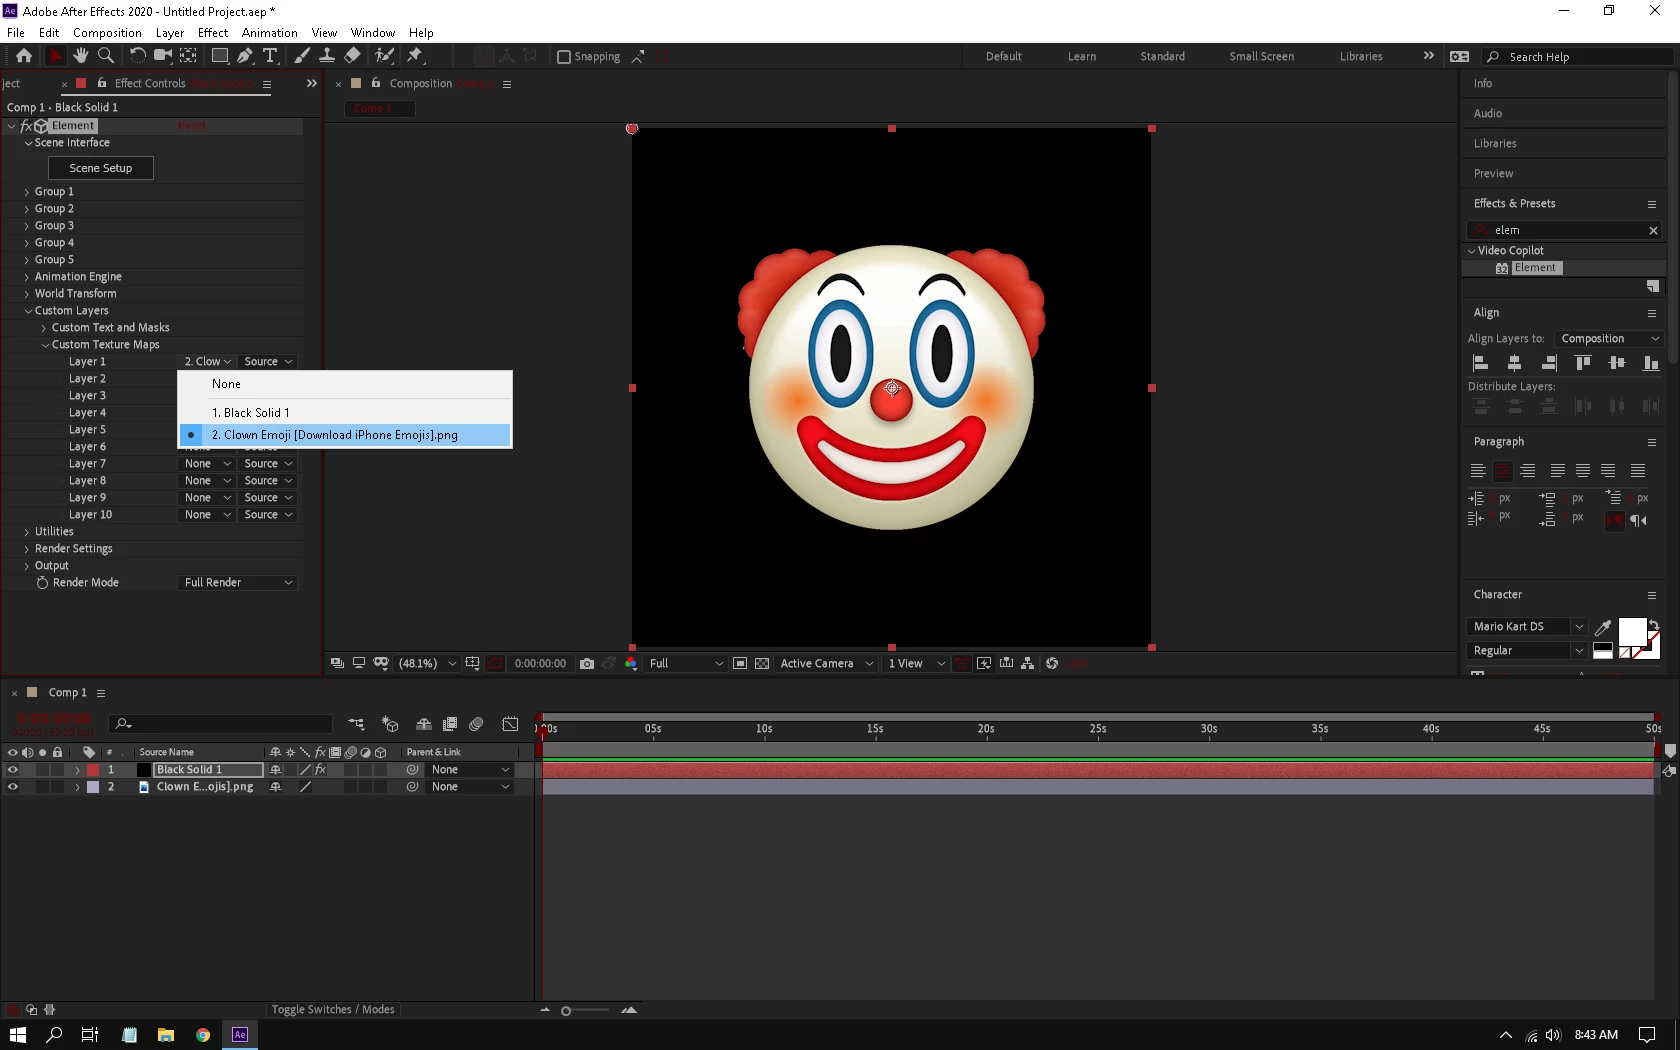Expand Group 1 properties
The width and height of the screenshot is (1680, 1050).
27,192
